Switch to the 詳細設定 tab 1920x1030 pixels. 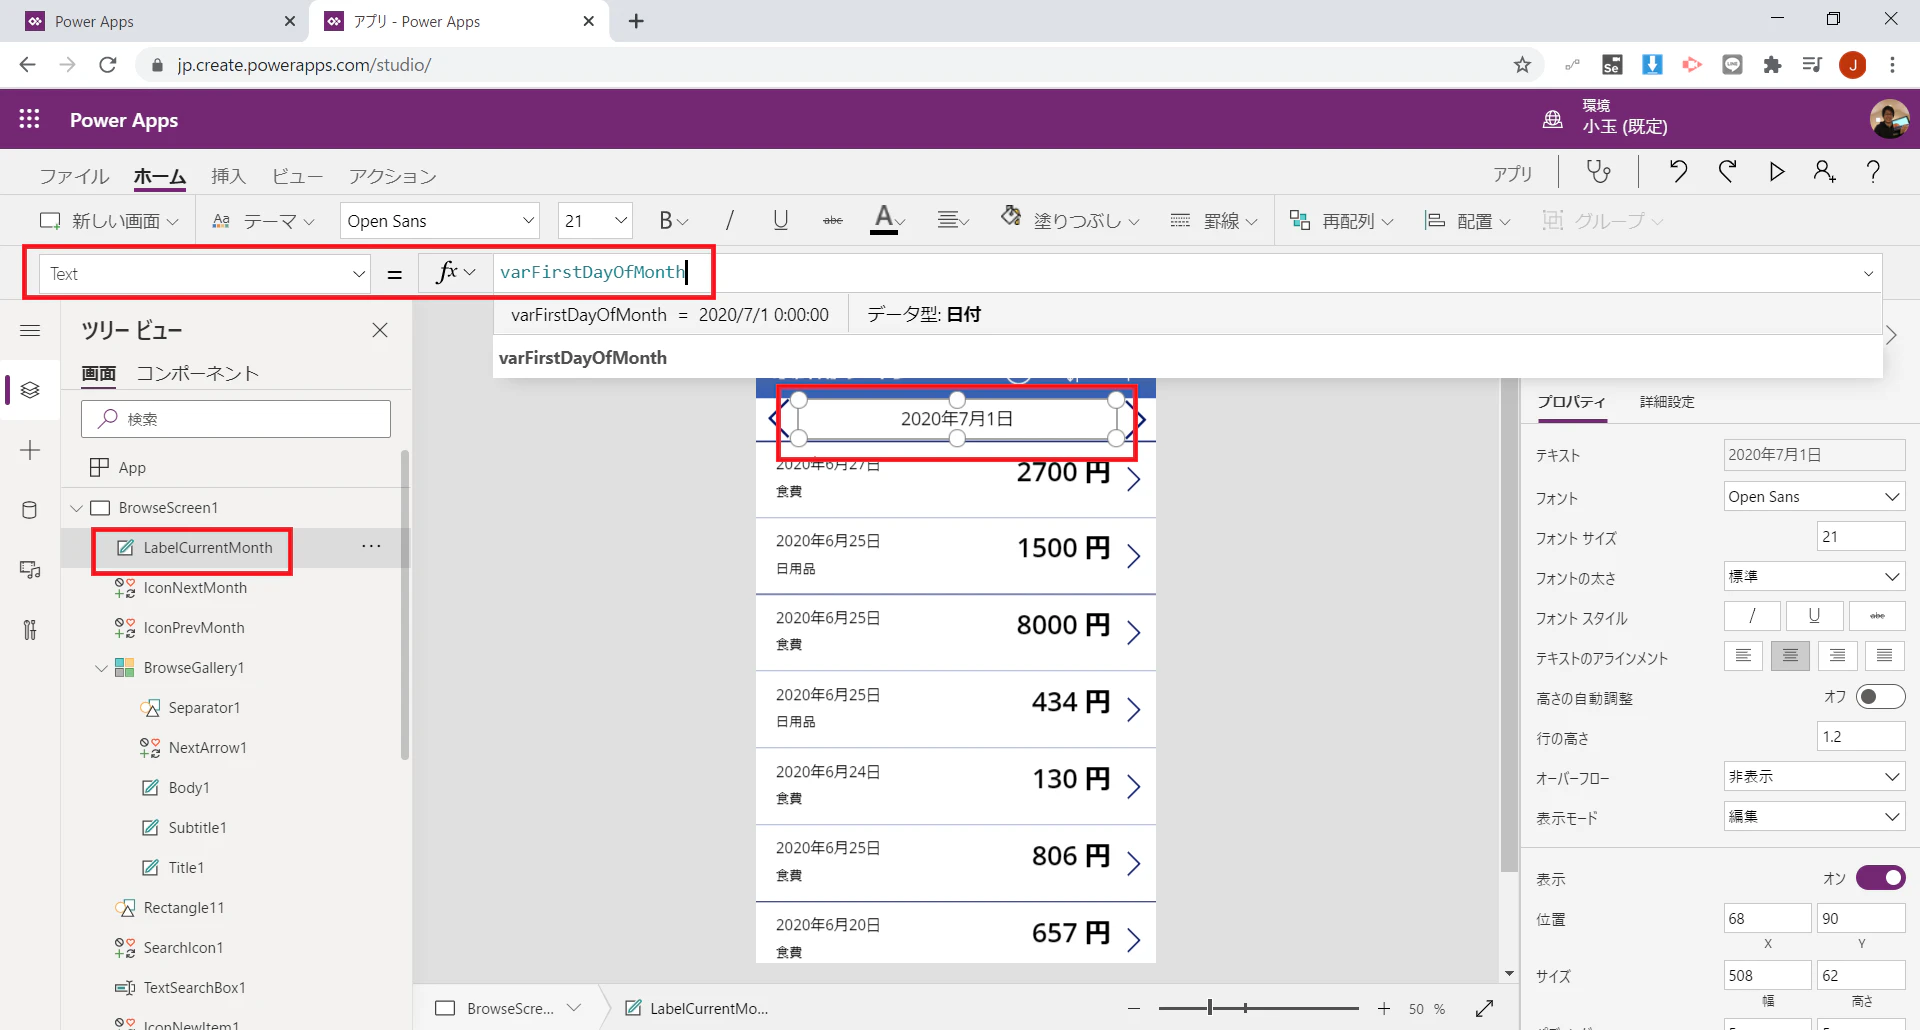click(1667, 402)
